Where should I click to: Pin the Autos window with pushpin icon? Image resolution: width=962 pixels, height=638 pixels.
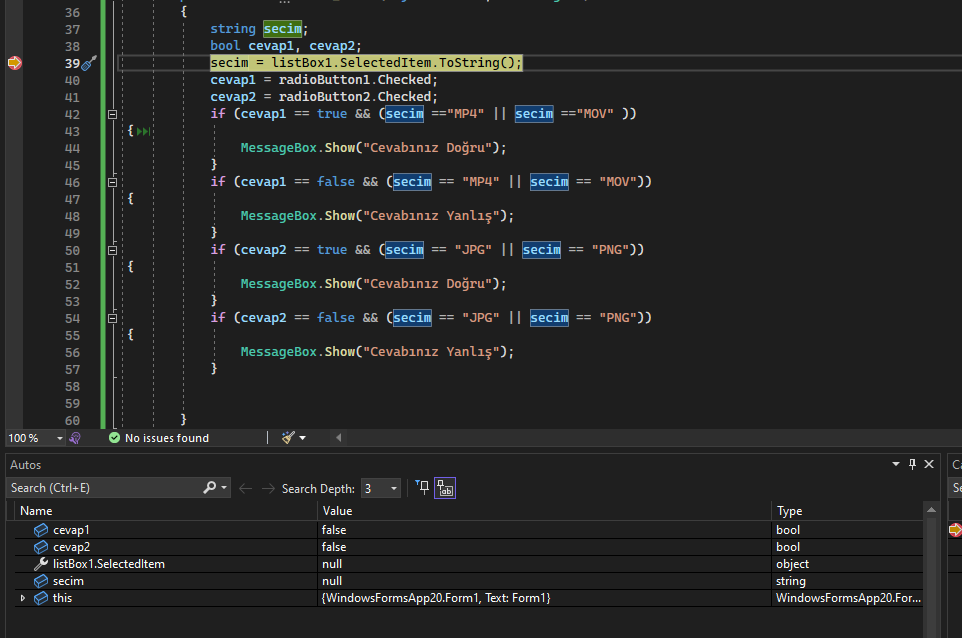pos(911,464)
